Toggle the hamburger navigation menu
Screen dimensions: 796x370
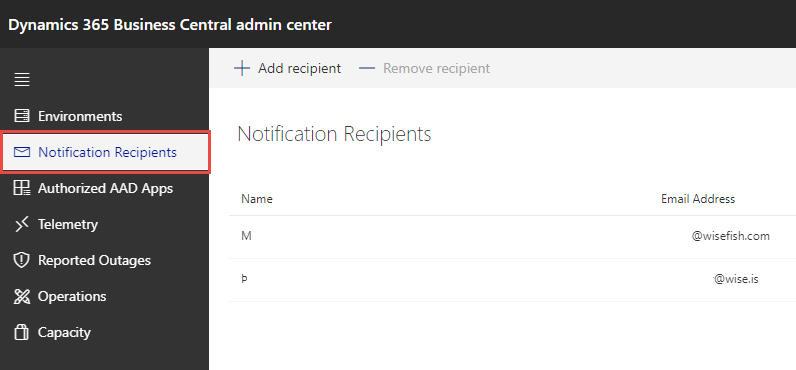[x=22, y=80]
